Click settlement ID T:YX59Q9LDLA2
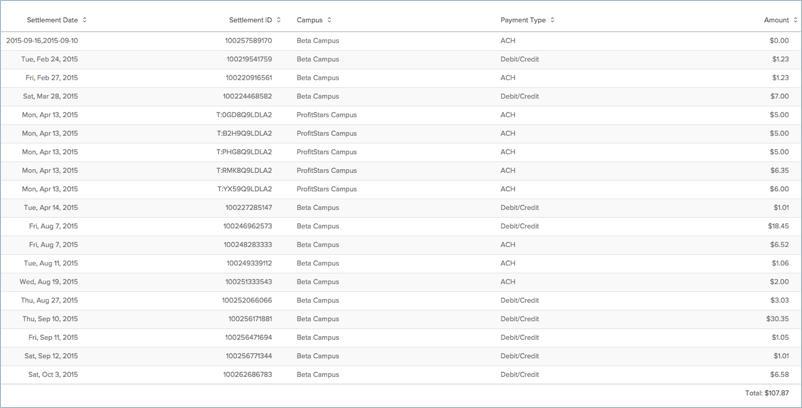 tap(244, 189)
